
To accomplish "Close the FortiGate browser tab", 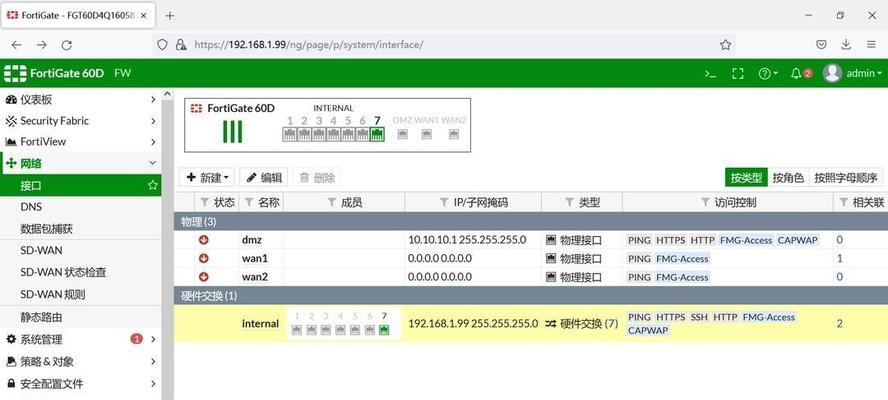I will pos(144,16).
